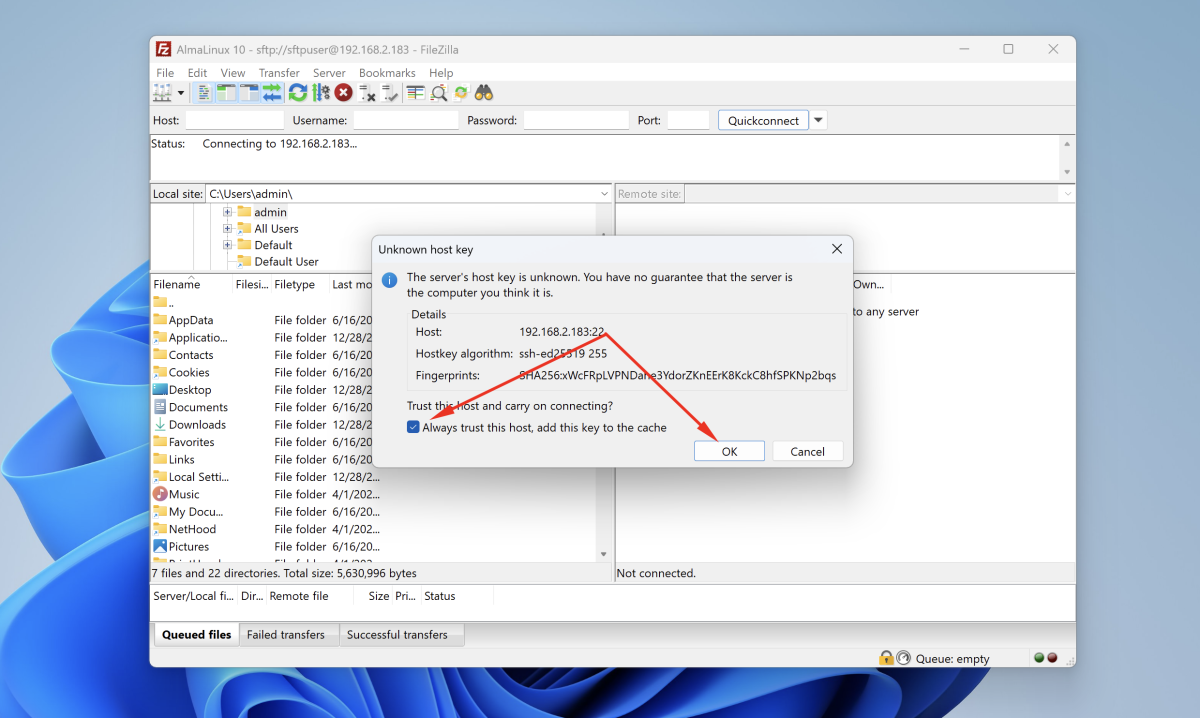This screenshot has width=1200, height=718.
Task: Cancel current operation with red X icon
Action: 343,93
